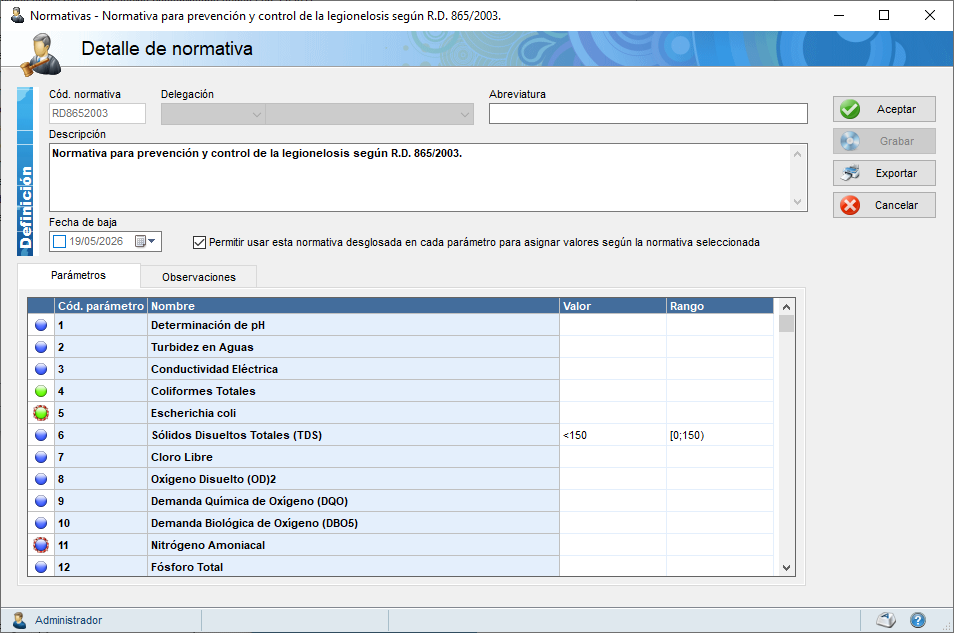954x633 pixels.
Task: Click the Cancelar button
Action: click(x=884, y=205)
